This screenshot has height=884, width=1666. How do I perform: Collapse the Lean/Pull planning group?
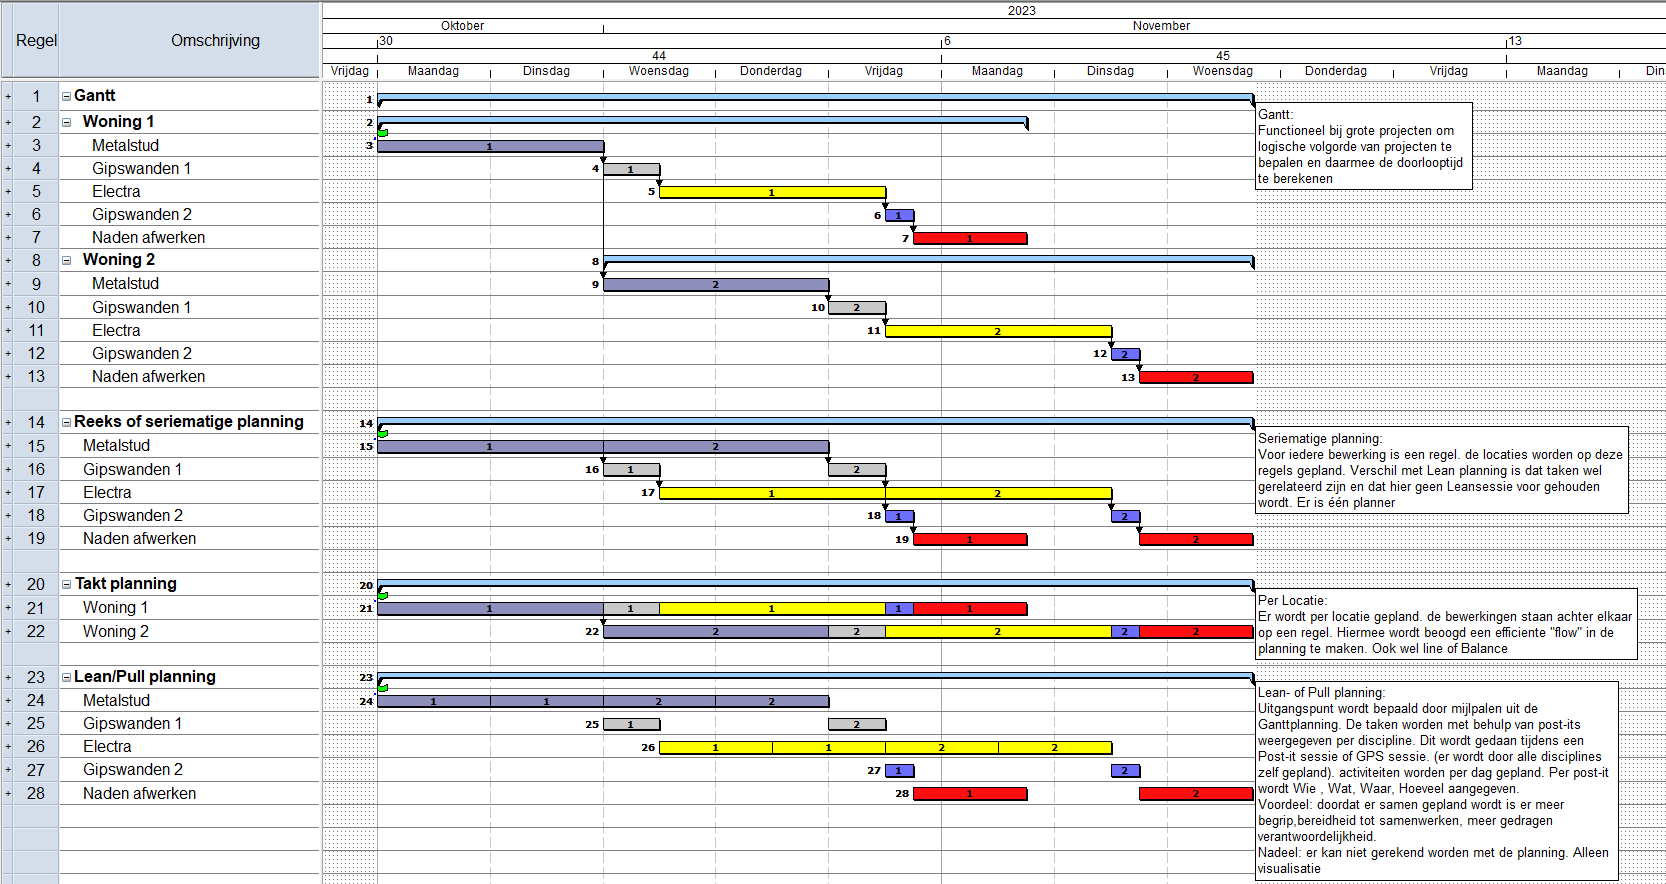67,677
